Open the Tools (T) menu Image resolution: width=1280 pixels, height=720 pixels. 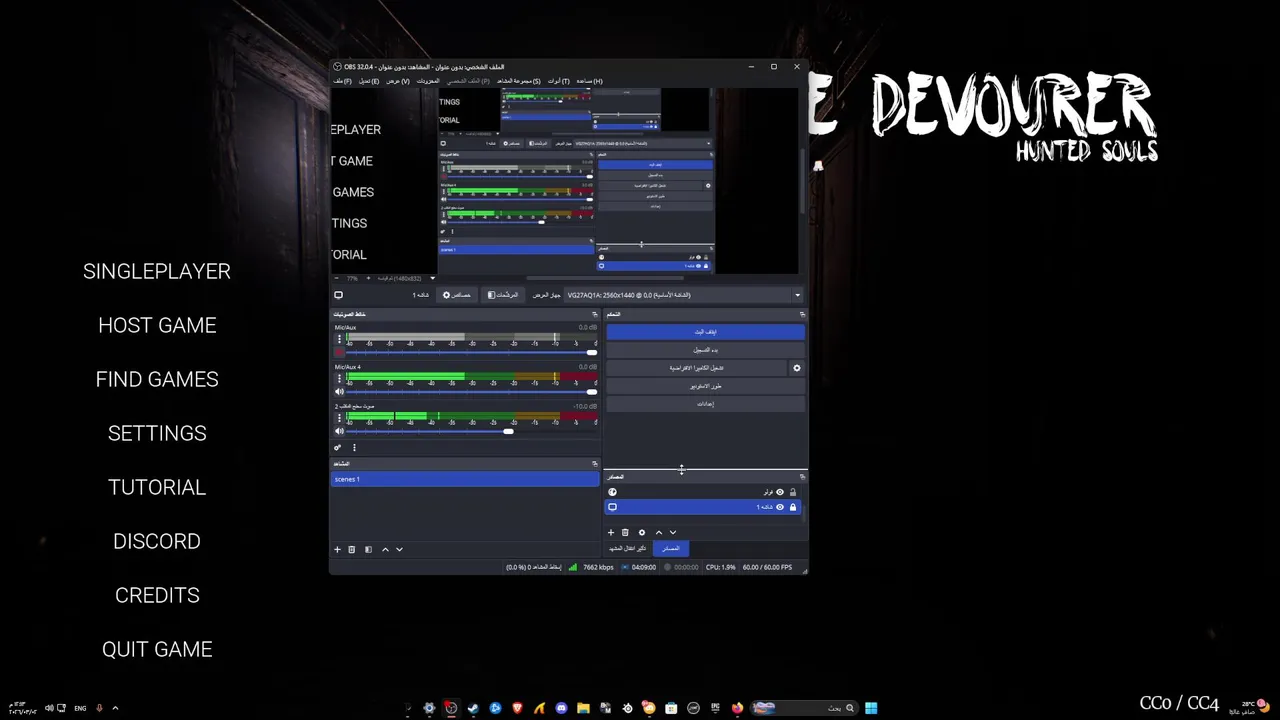click(x=559, y=81)
